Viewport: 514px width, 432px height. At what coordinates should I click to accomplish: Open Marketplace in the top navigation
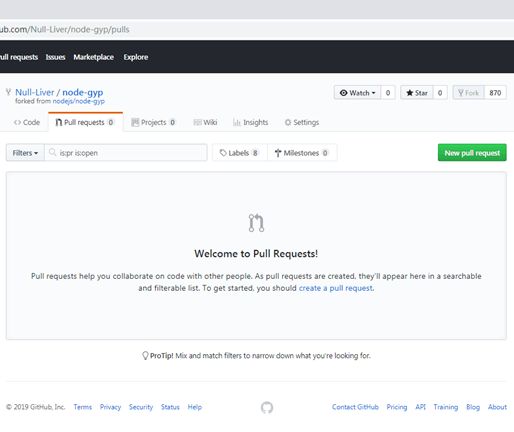click(94, 57)
